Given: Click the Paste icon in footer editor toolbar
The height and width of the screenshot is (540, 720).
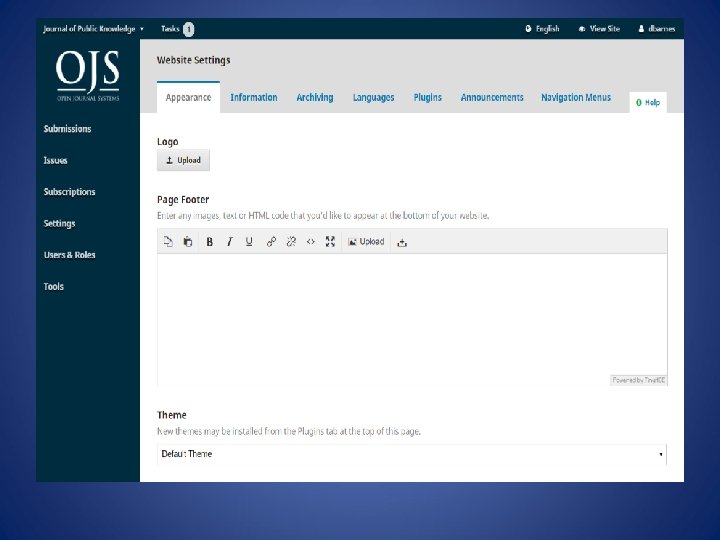Looking at the screenshot, I should (188, 242).
